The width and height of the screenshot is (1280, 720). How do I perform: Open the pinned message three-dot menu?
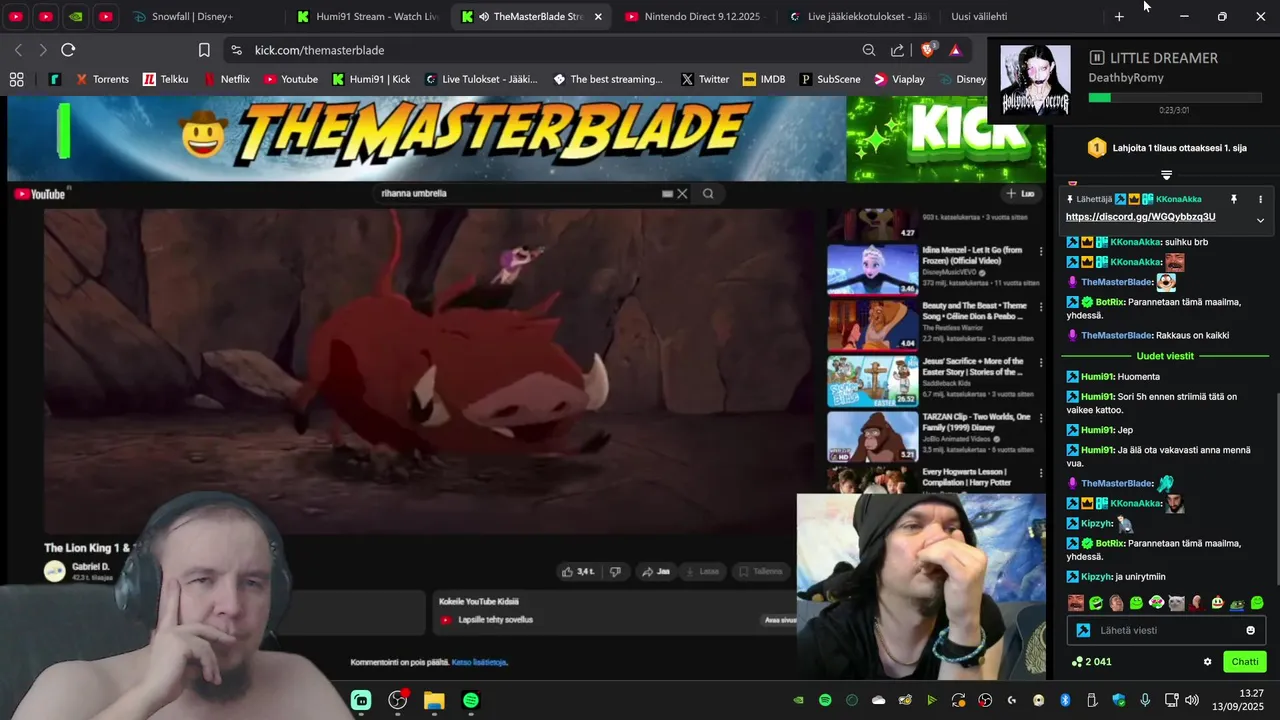[x=1260, y=199]
